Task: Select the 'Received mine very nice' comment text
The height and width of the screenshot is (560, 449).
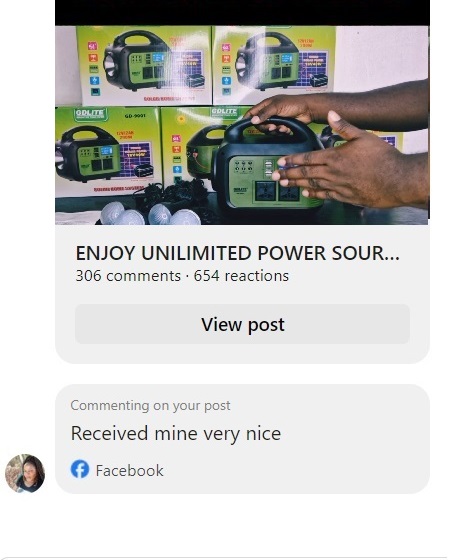Action: click(176, 434)
